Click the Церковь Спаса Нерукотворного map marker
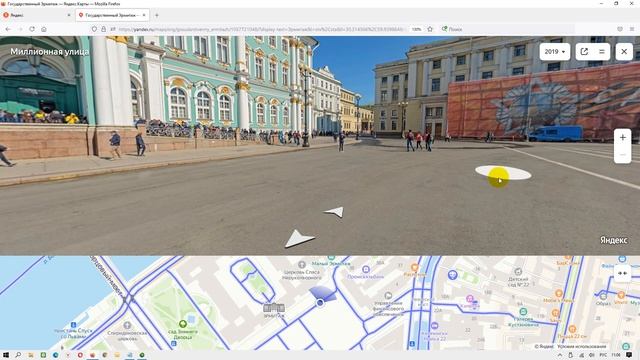 (302, 265)
